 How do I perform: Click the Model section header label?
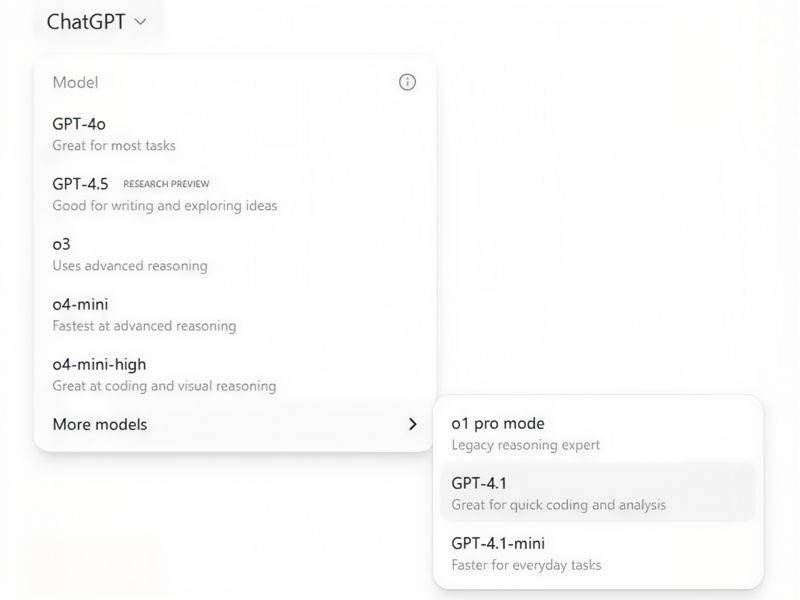point(75,82)
